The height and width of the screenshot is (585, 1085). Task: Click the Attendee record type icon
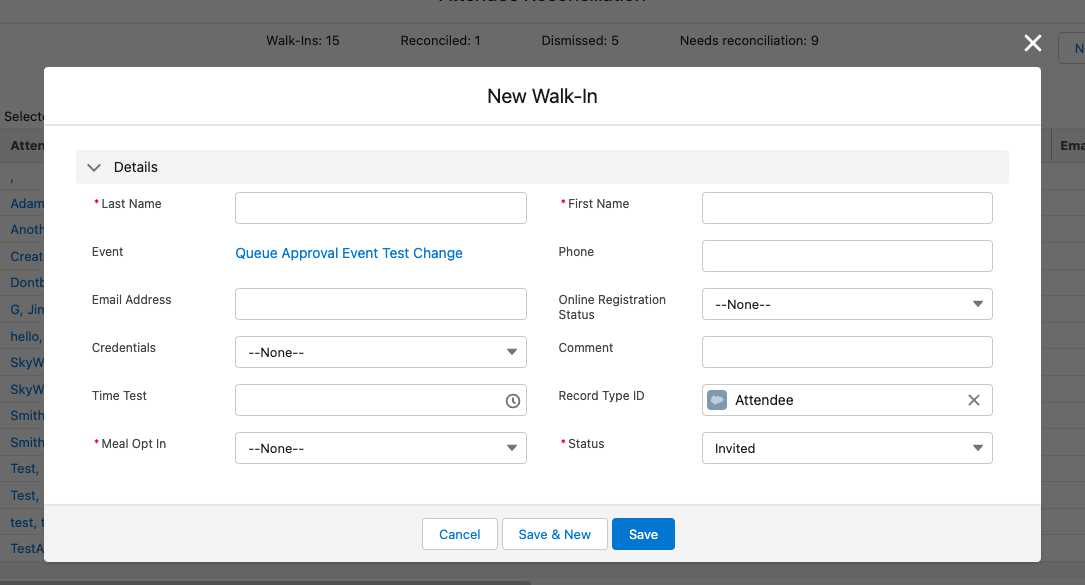coord(717,400)
